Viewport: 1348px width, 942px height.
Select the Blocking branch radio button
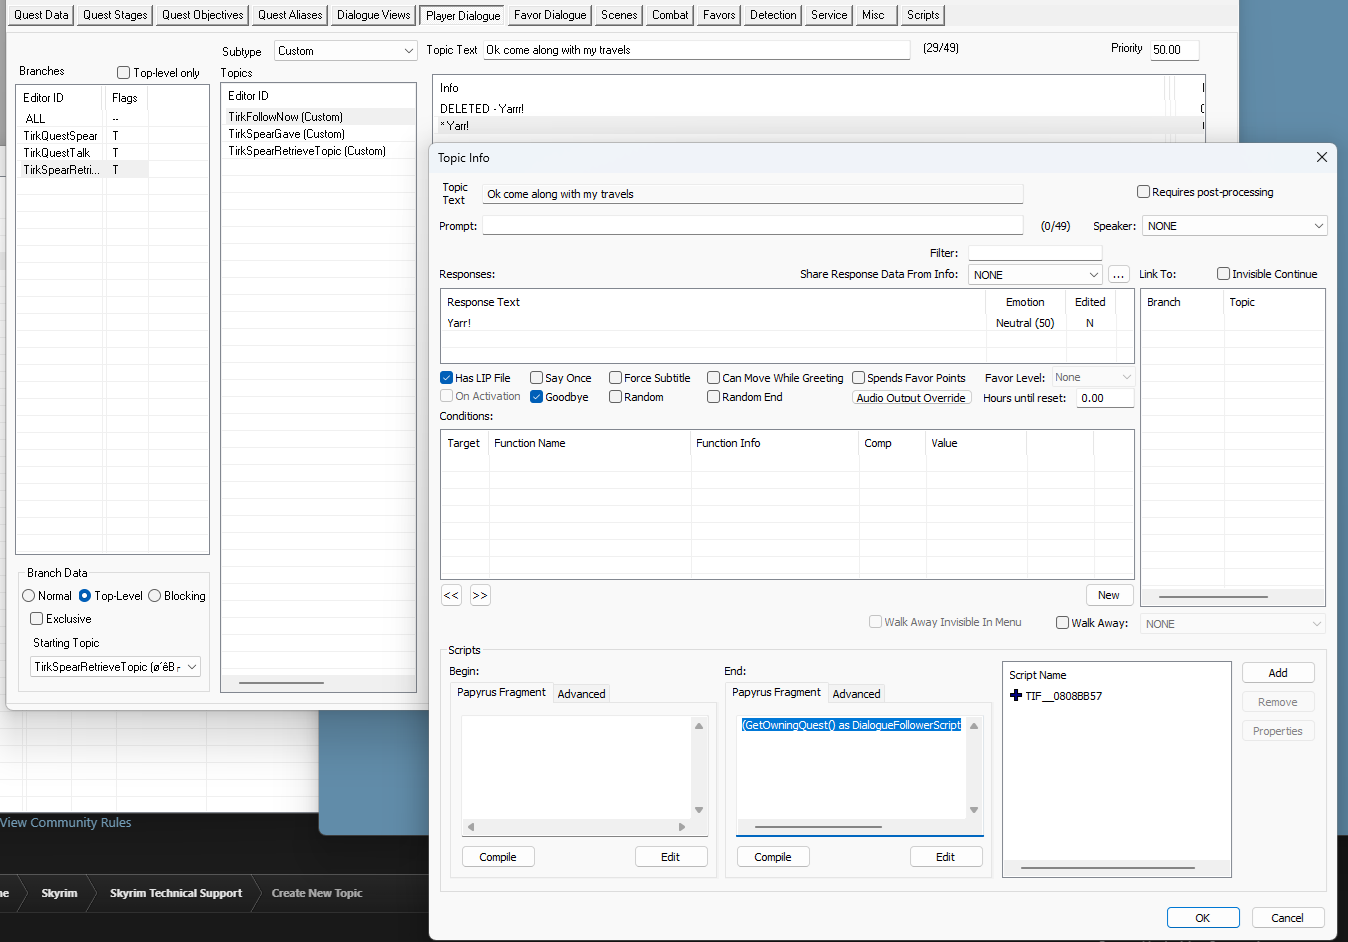pyautogui.click(x=152, y=595)
